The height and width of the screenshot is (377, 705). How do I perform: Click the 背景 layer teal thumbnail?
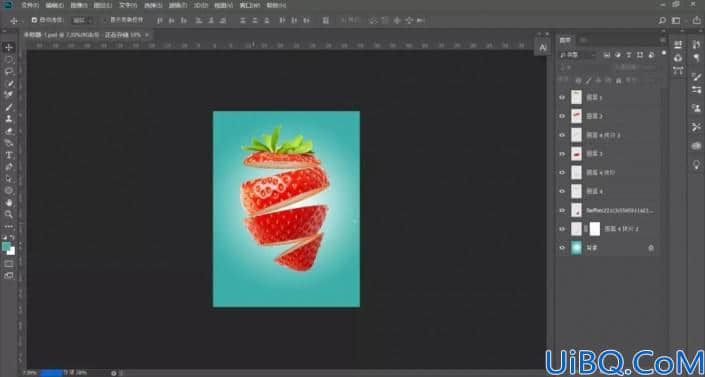[x=576, y=248]
